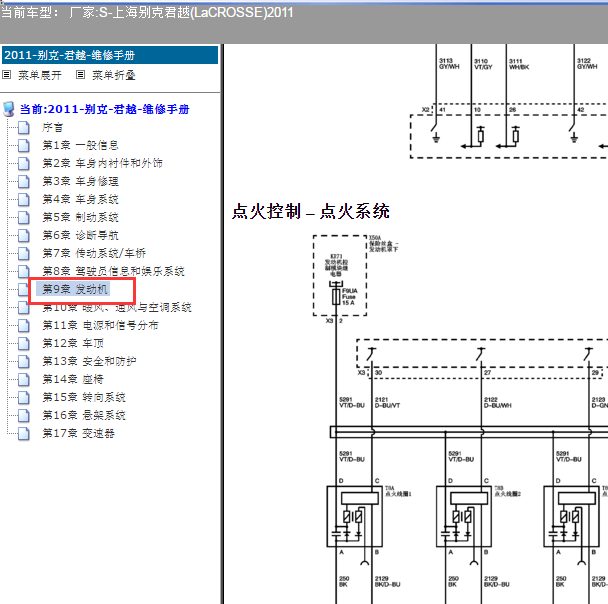Open the root node 当前:2011-别克-君越-维修手册
Screen dimensions: 608x604
click(x=104, y=109)
